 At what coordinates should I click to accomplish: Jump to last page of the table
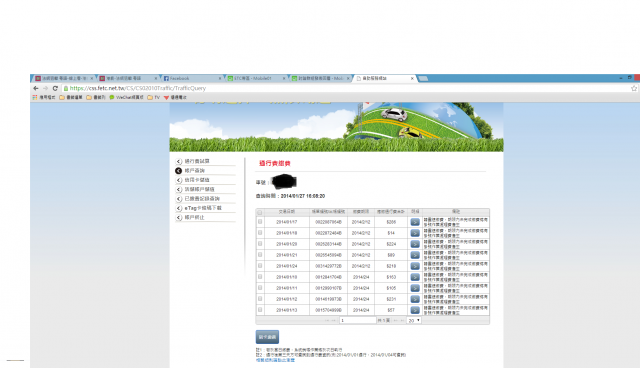click(x=402, y=321)
